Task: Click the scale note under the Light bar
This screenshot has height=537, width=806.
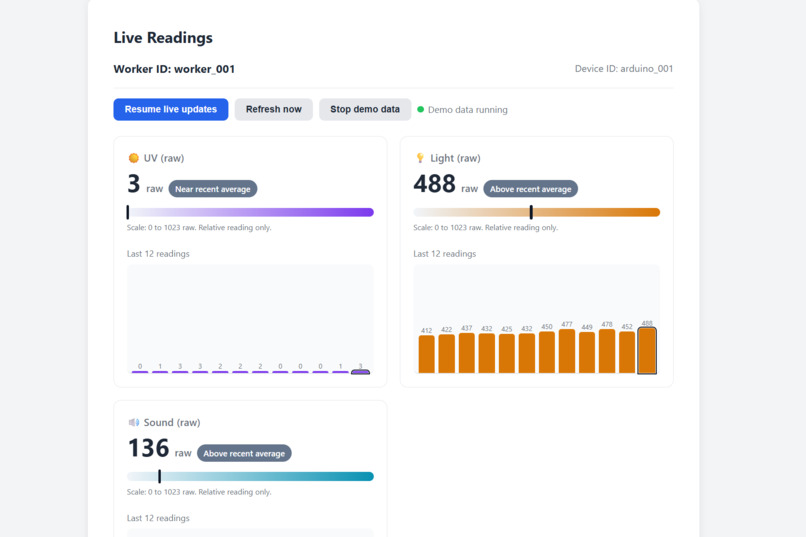Action: 485,228
